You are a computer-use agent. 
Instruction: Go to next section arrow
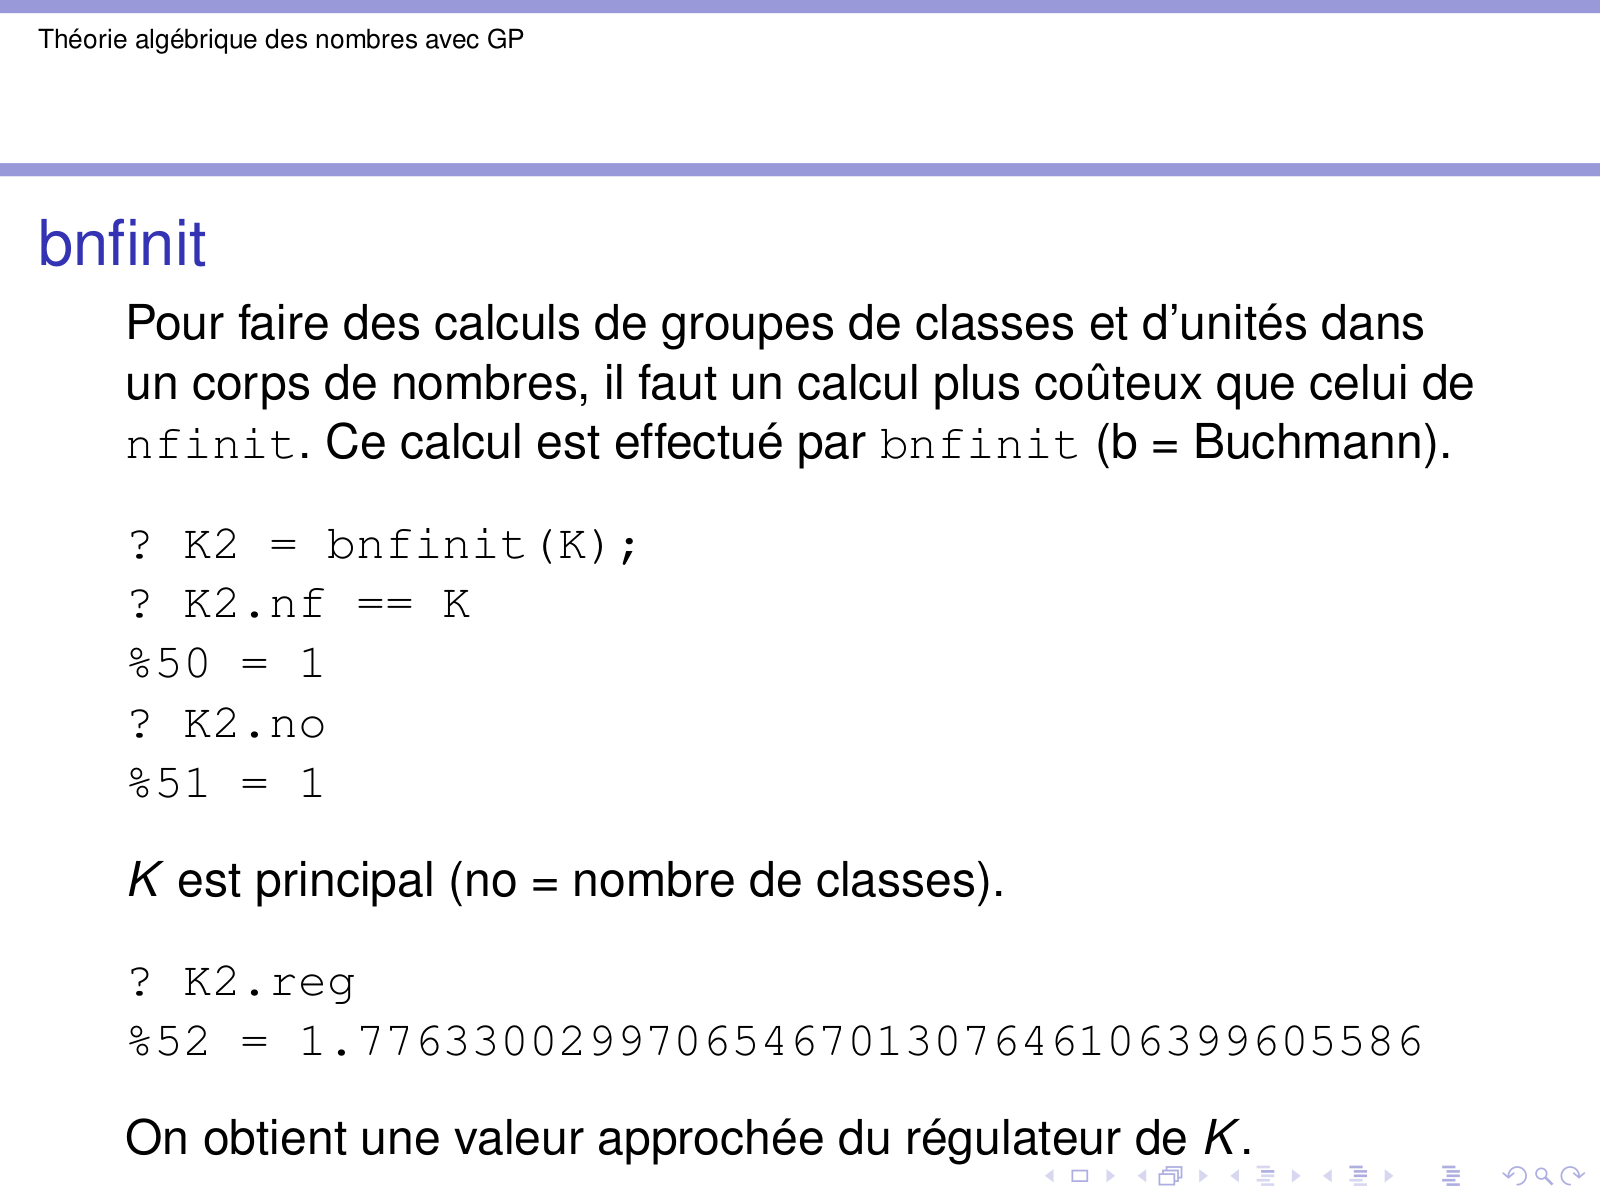[x=1389, y=1176]
